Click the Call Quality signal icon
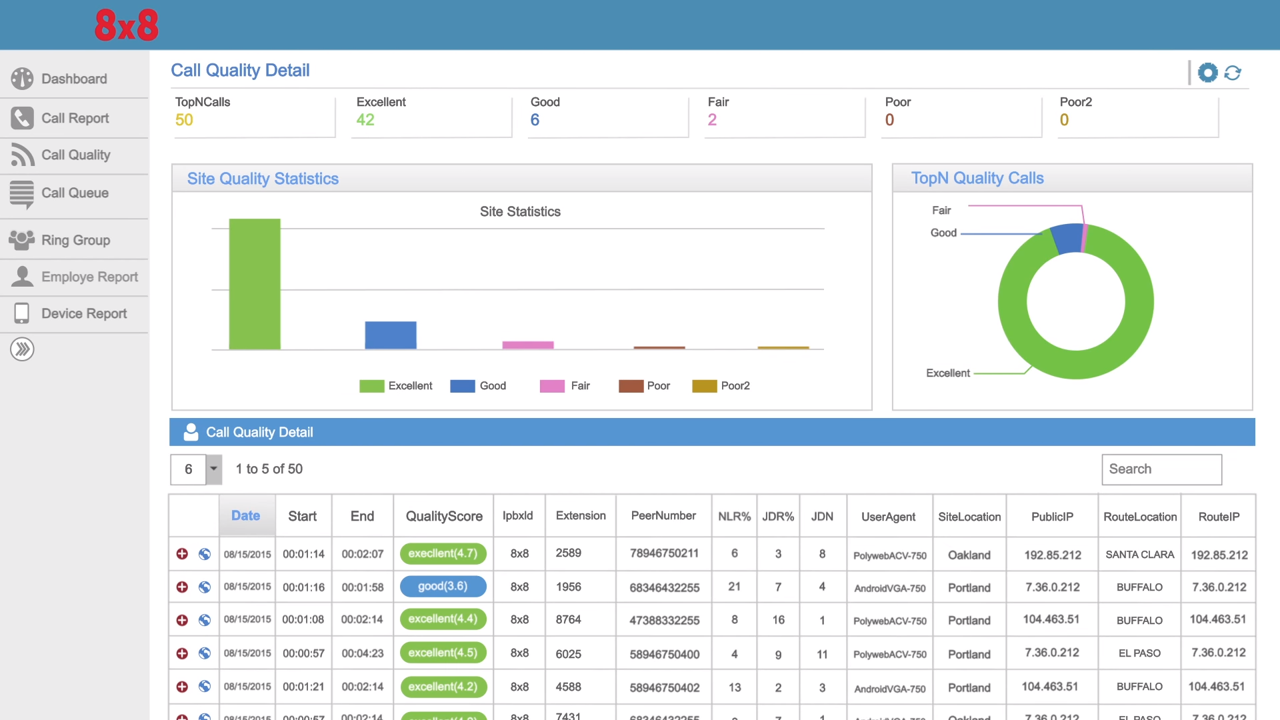 tap(22, 155)
